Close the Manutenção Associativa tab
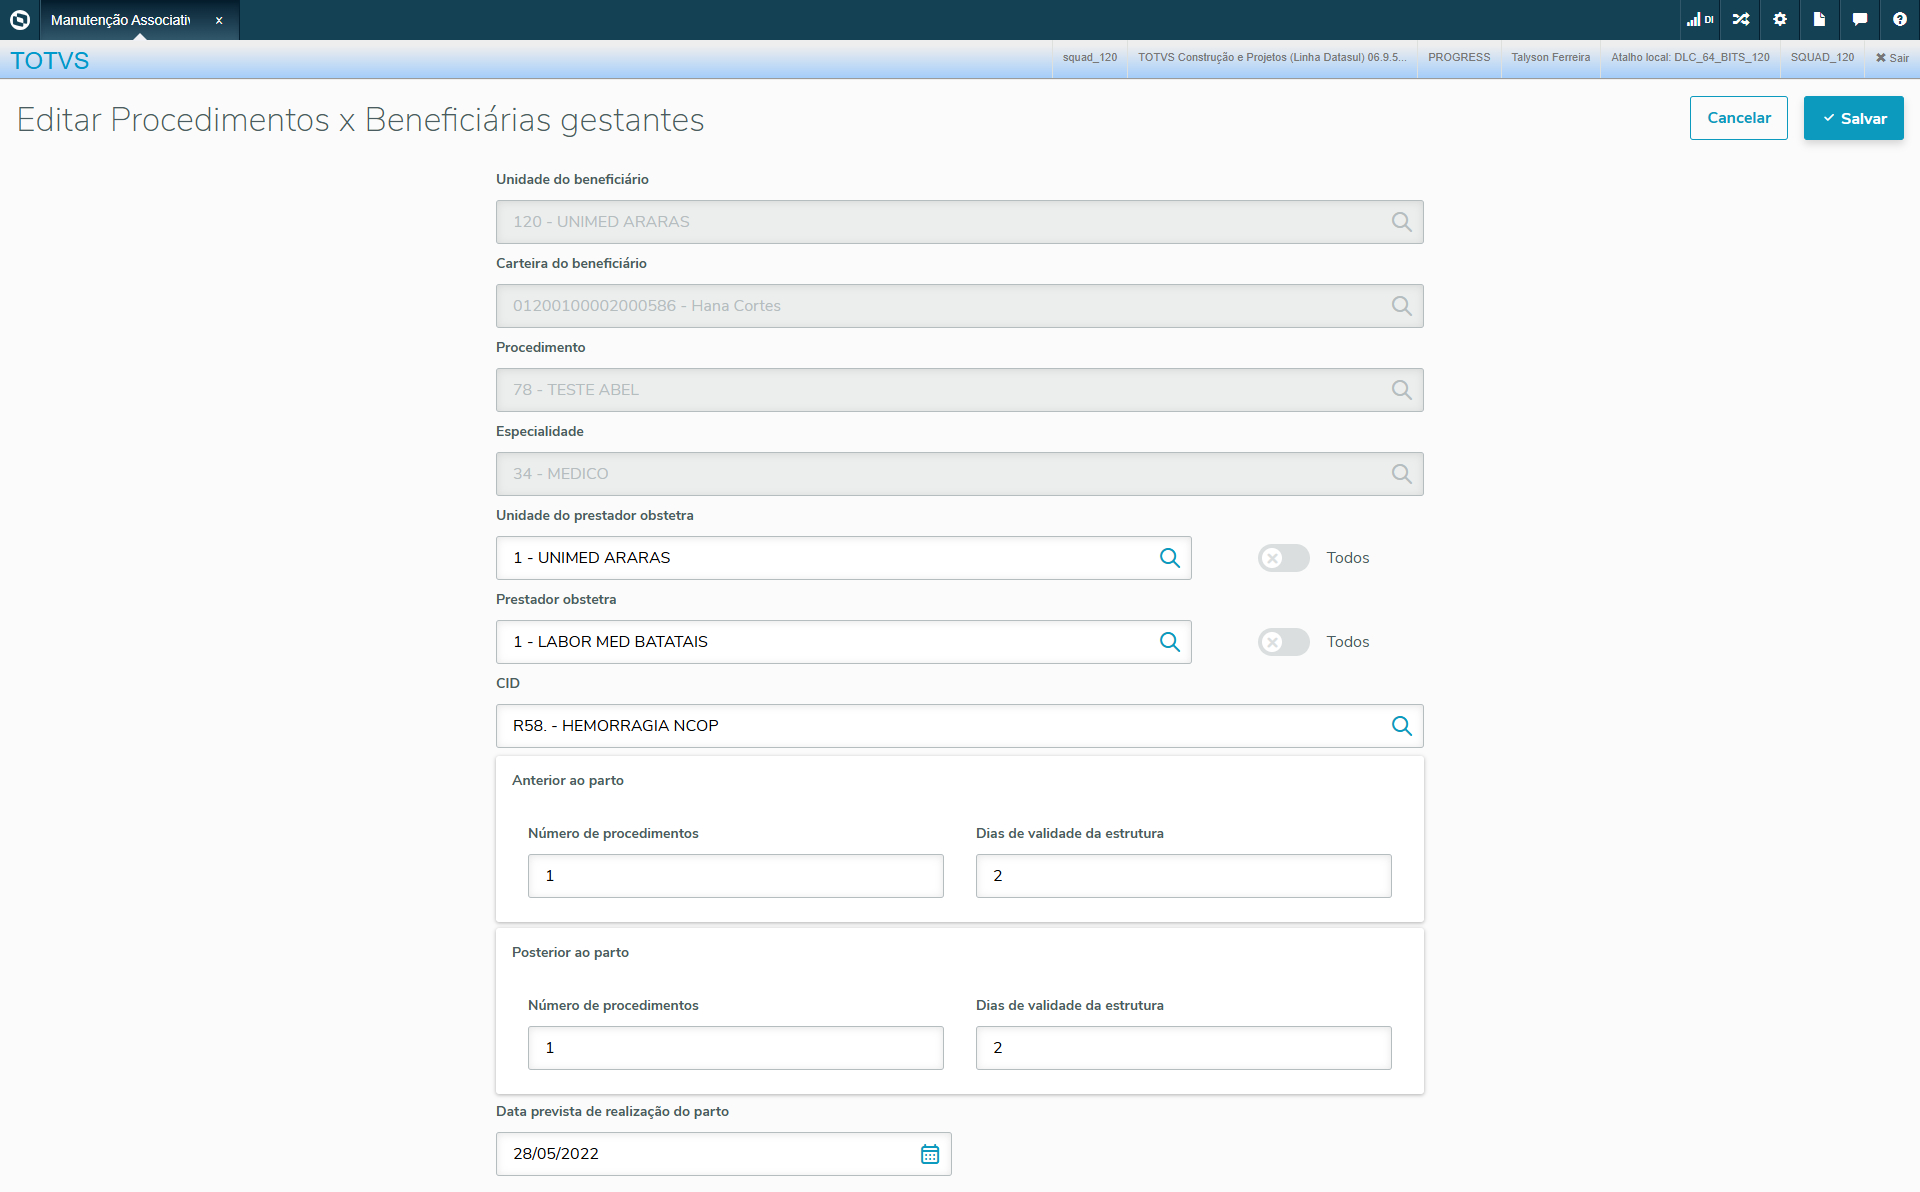Image resolution: width=1920 pixels, height=1192 pixels. point(219,20)
